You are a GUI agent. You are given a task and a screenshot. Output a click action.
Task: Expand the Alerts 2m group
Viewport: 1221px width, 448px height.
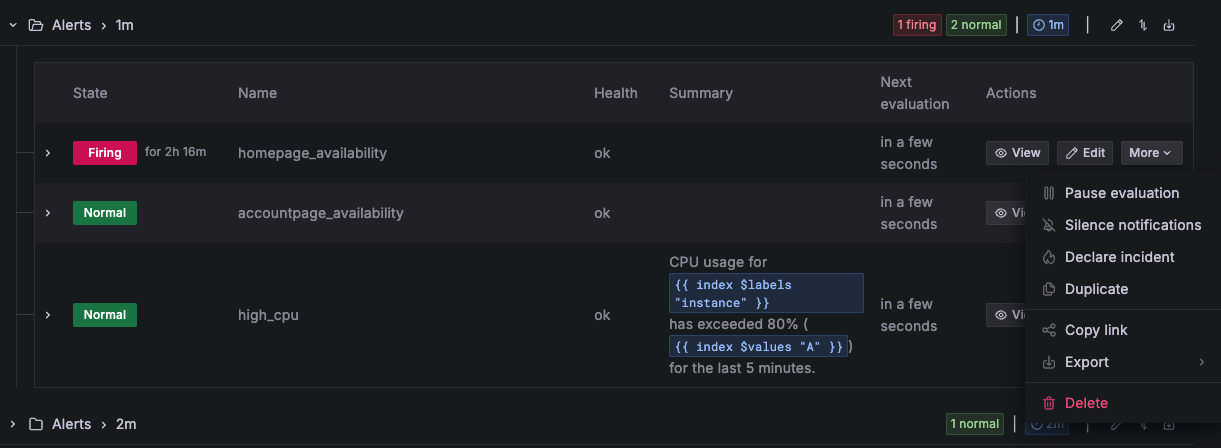point(13,424)
